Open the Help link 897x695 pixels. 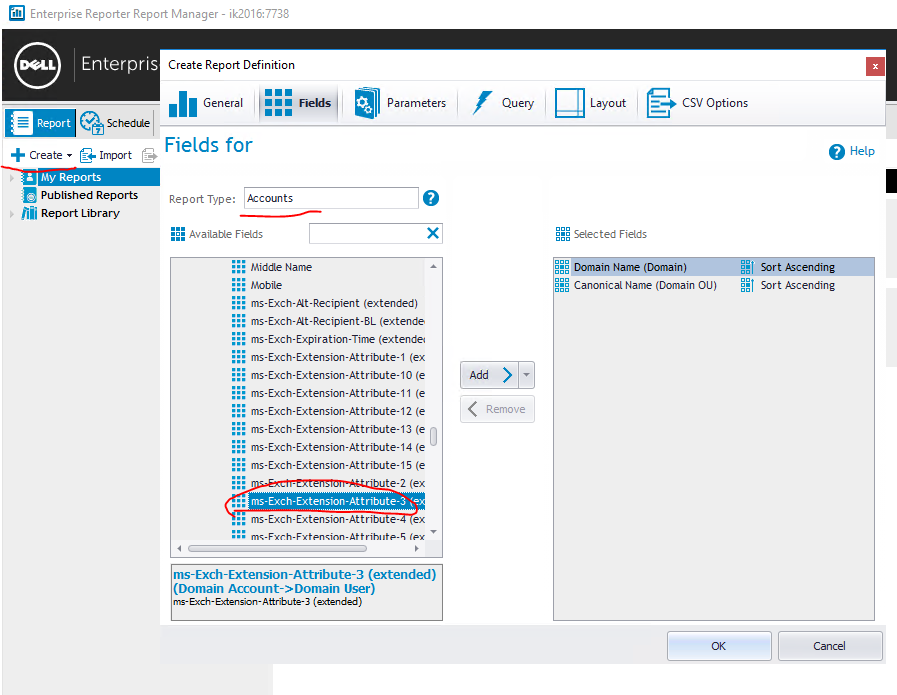coord(862,151)
